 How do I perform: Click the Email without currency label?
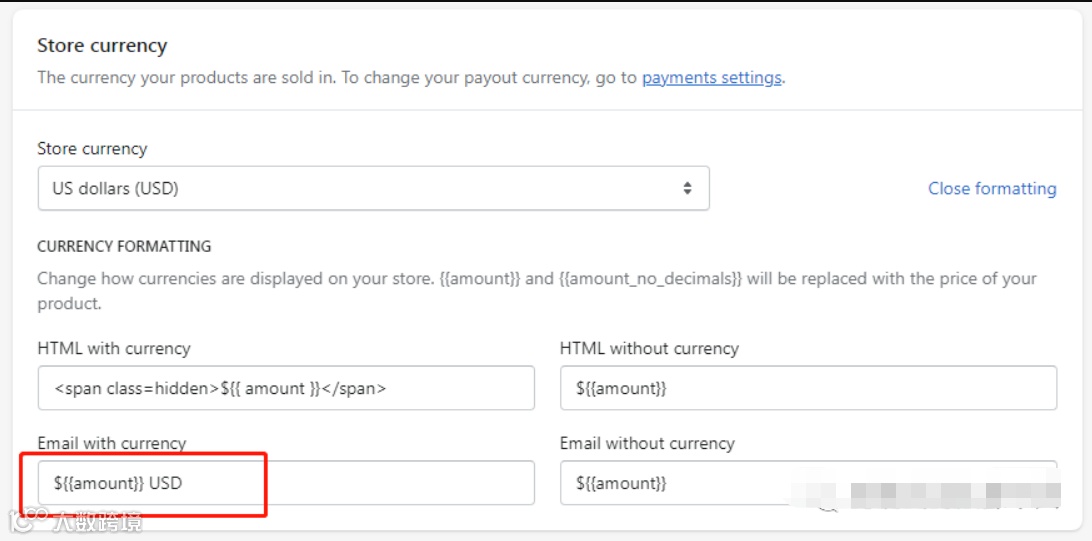pyautogui.click(x=647, y=443)
